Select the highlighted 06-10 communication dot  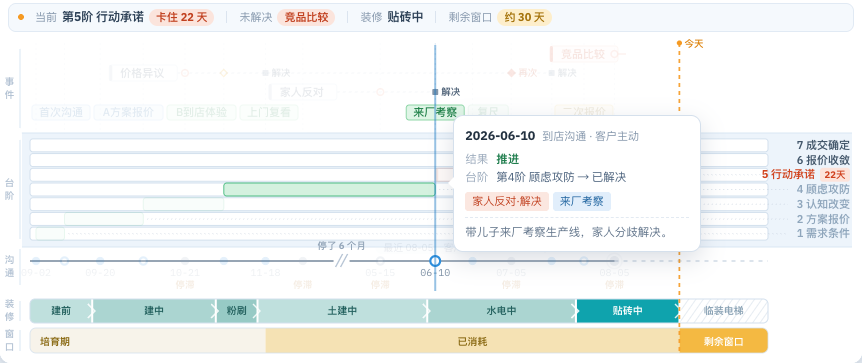tap(435, 261)
